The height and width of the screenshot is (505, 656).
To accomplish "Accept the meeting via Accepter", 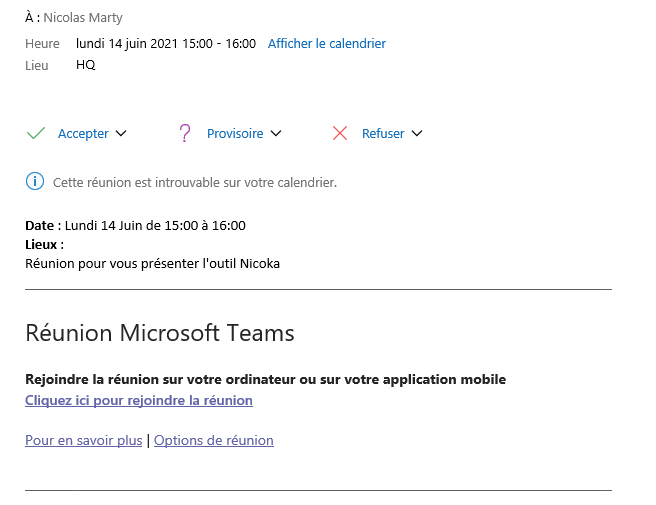I will pos(83,133).
